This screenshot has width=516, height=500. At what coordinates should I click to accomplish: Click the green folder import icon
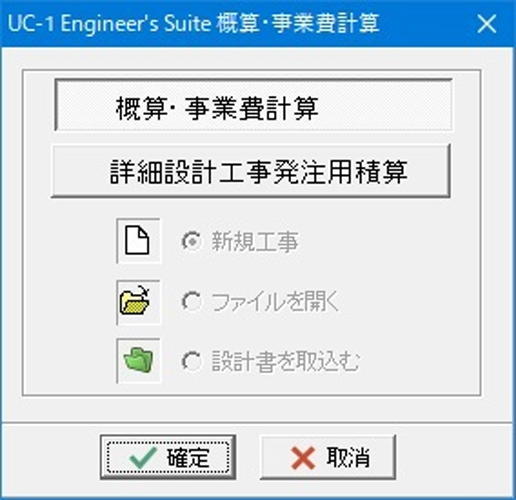pos(138,360)
